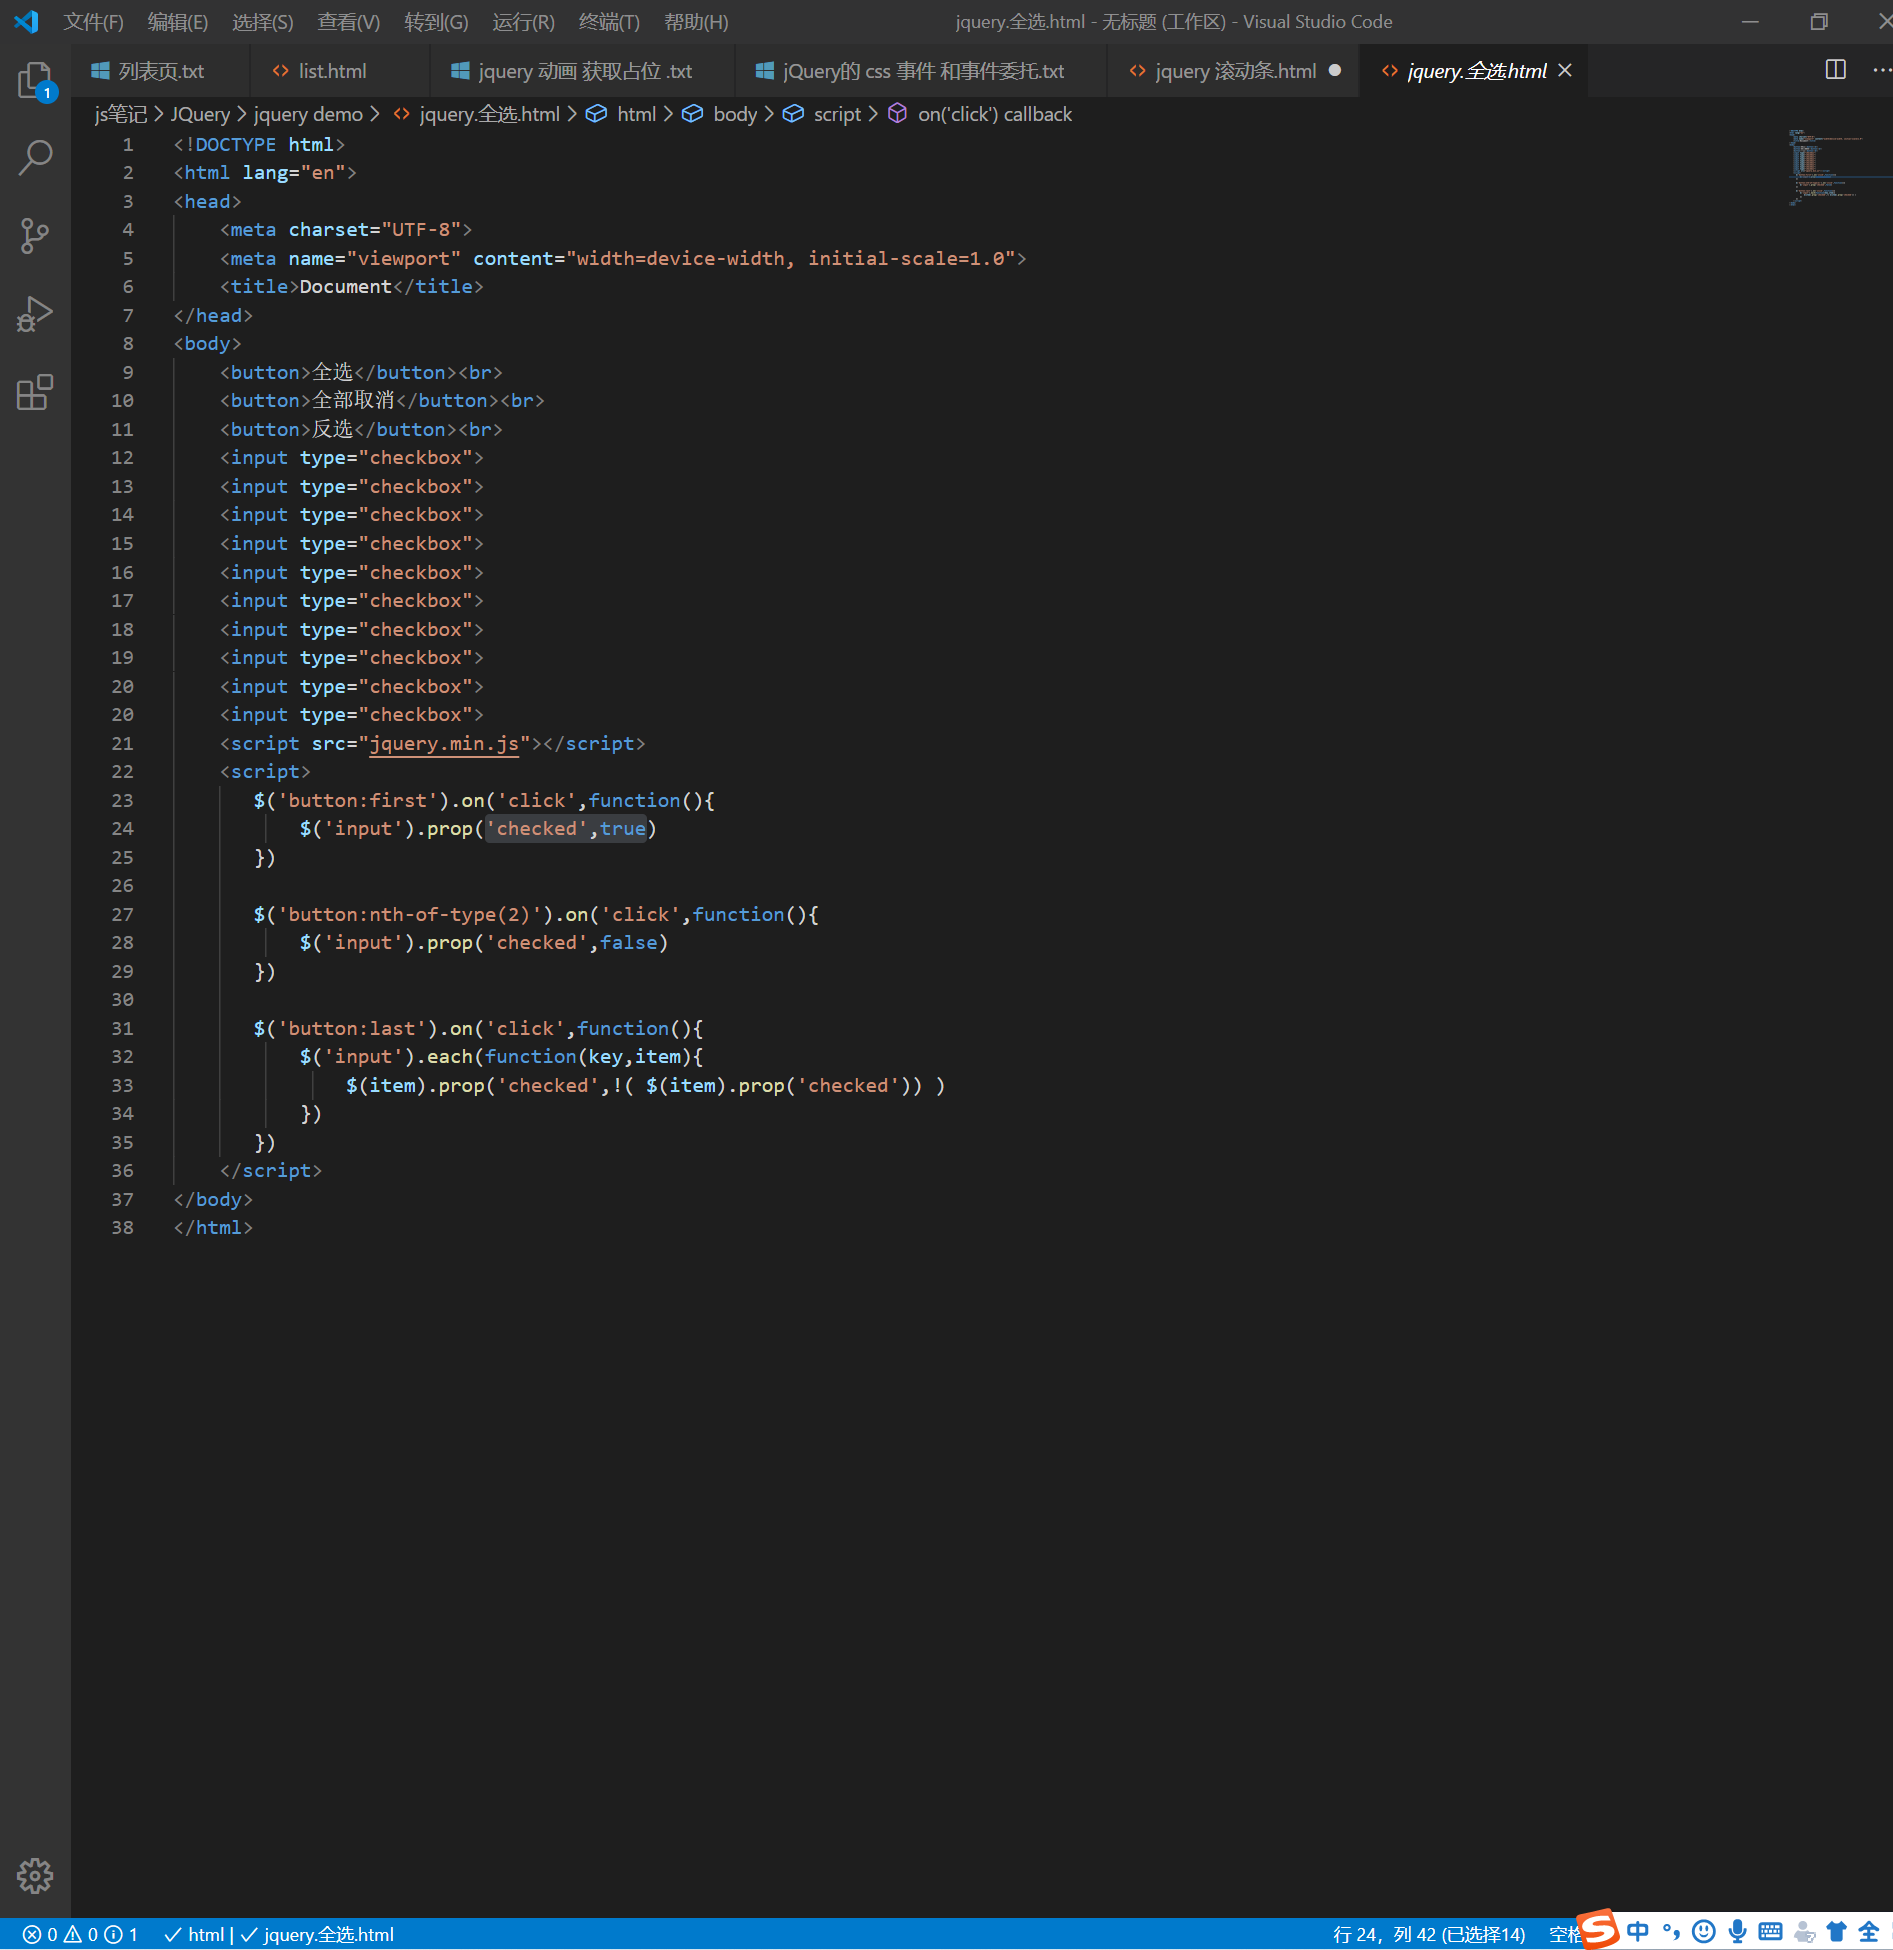Open the Explorer view in activity bar
The image size is (1893, 1950).
[35, 80]
